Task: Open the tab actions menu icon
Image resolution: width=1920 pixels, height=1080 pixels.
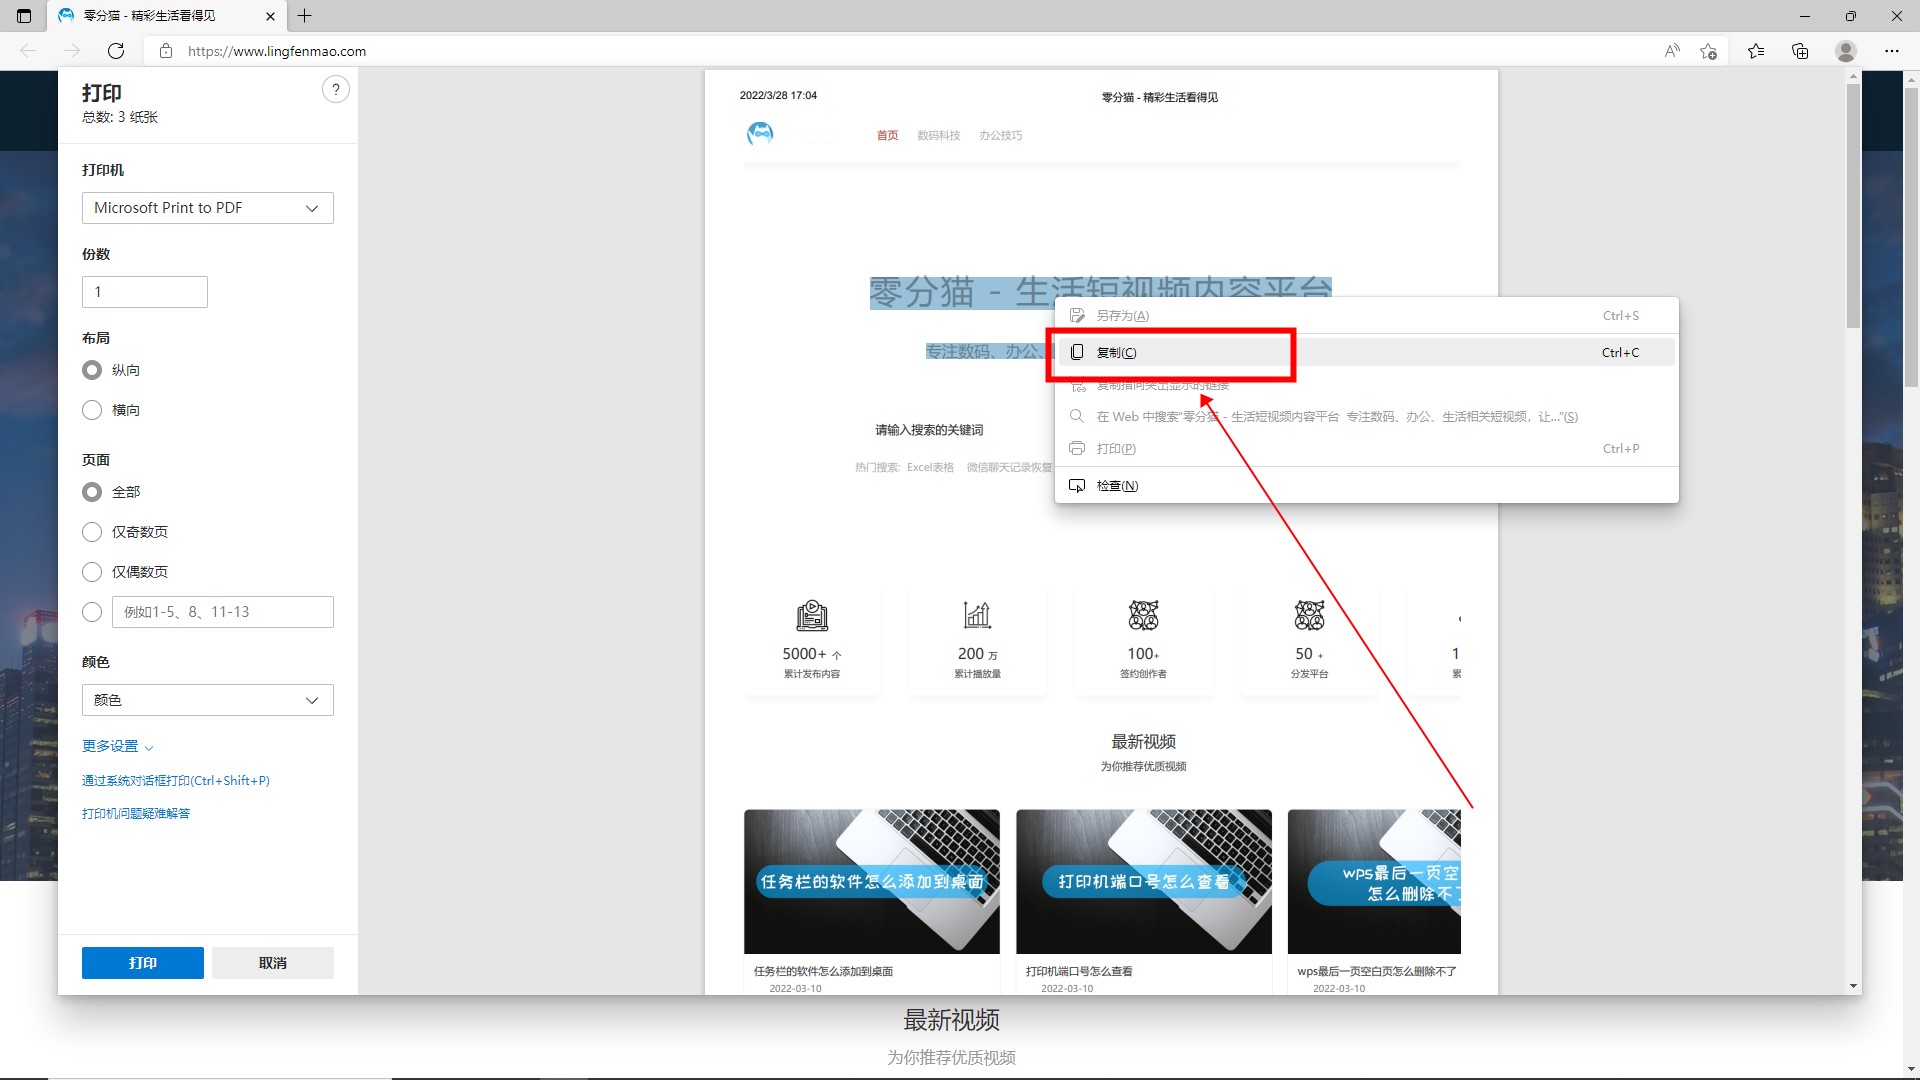Action: point(24,16)
